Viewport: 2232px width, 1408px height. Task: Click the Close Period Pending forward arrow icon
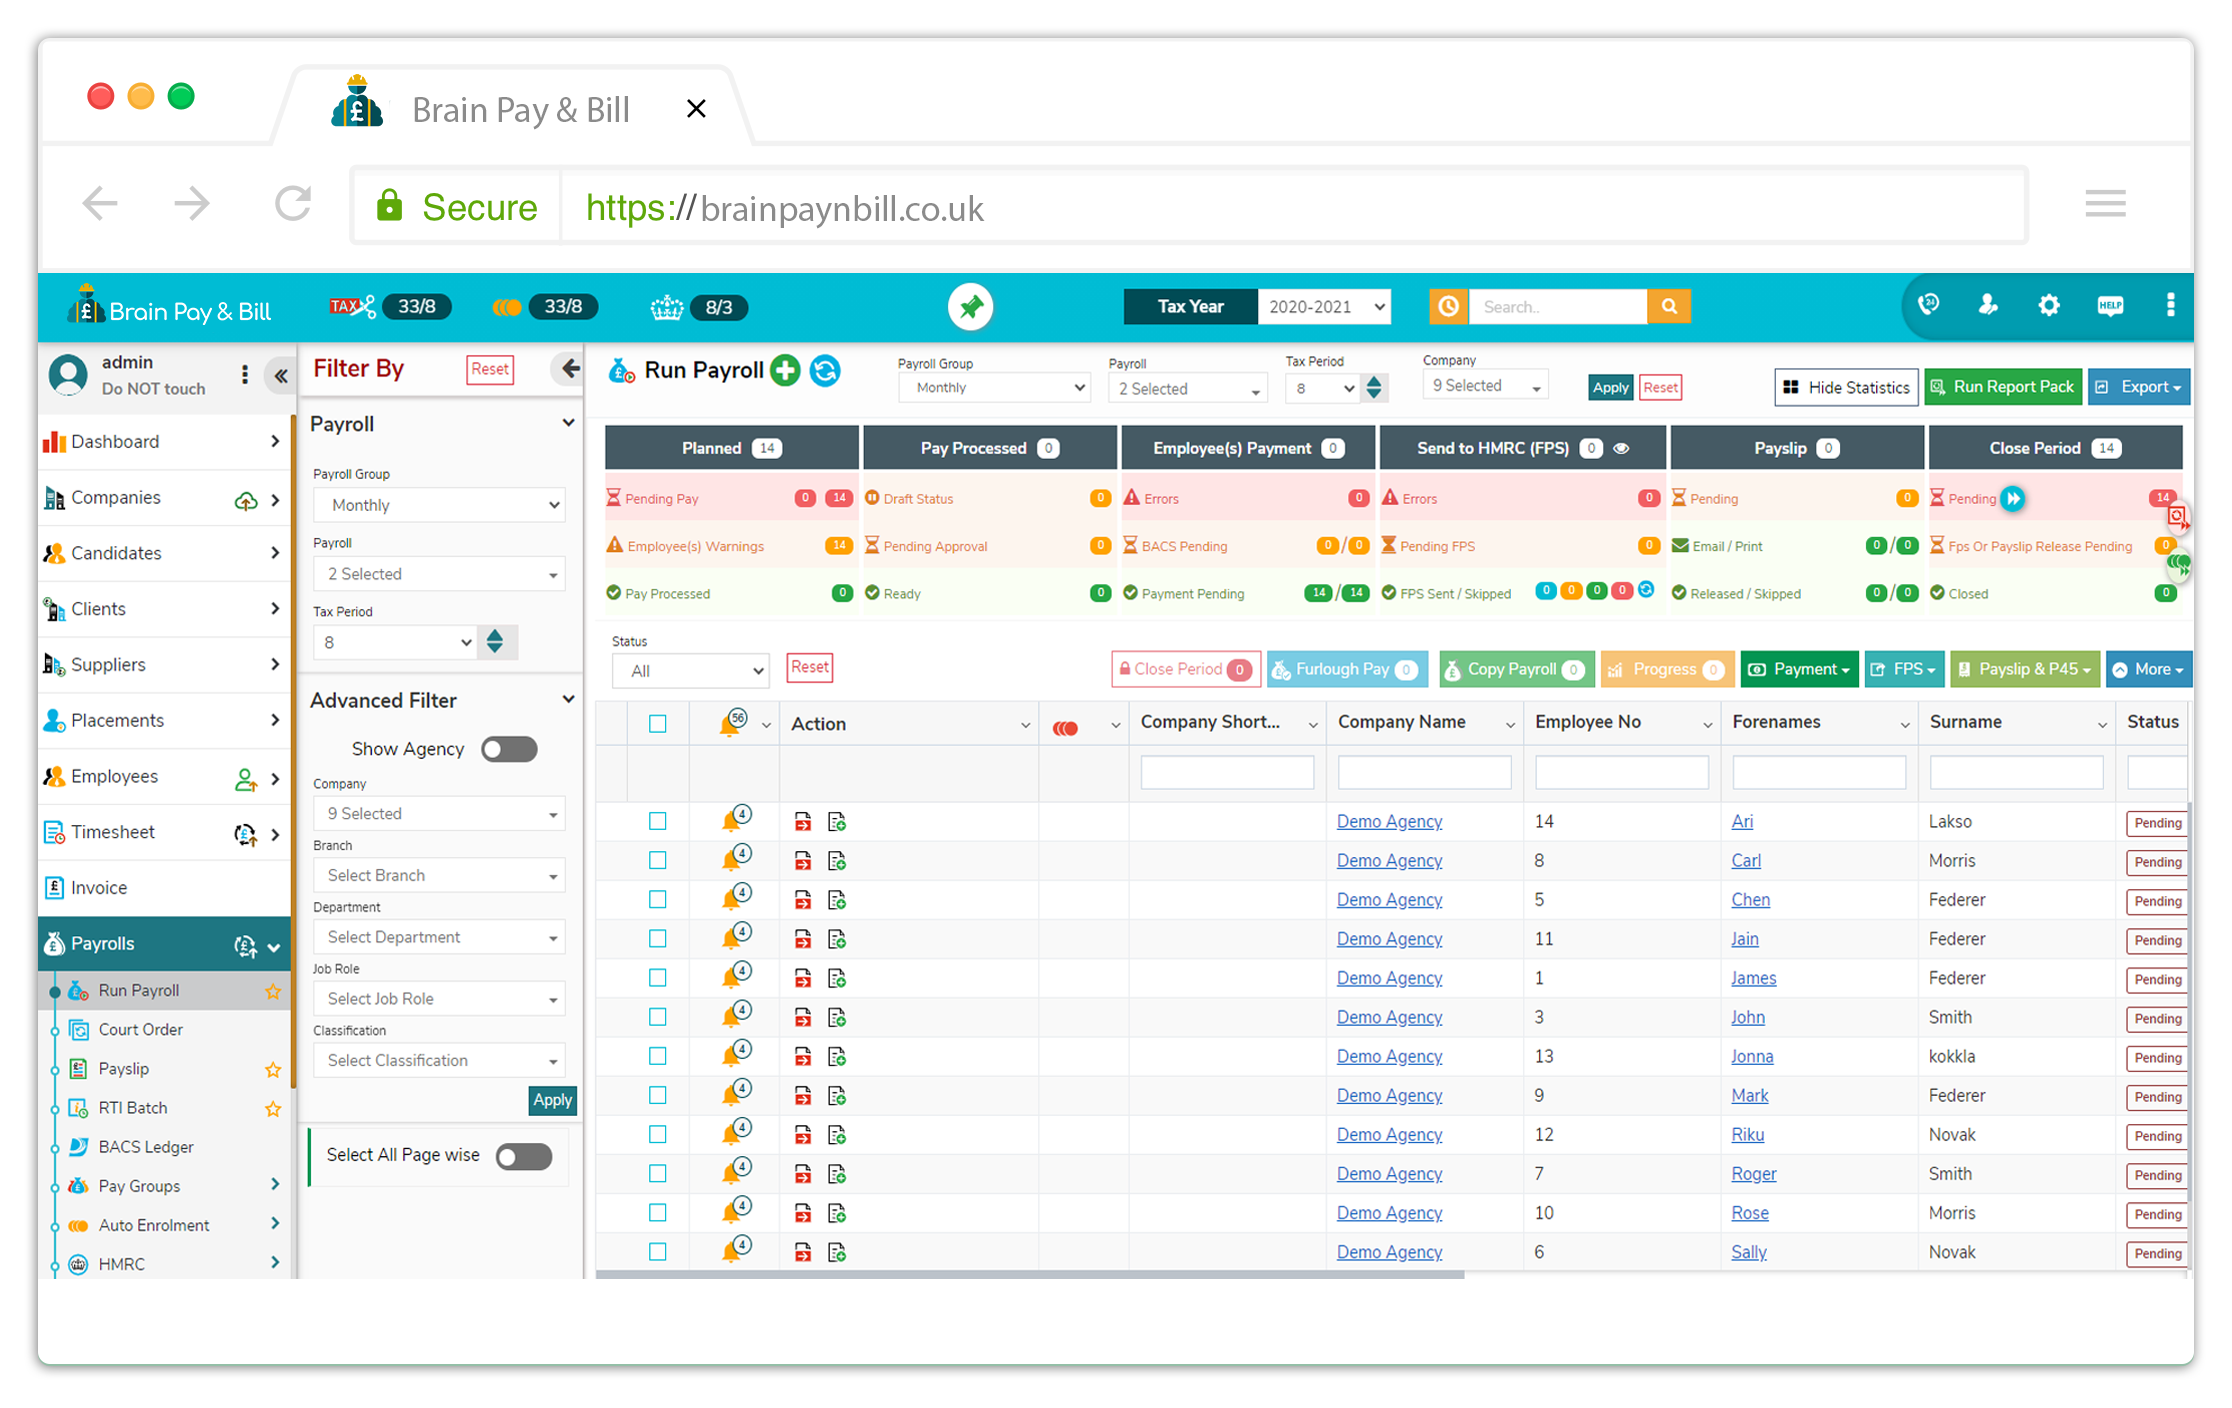pos(2013,498)
